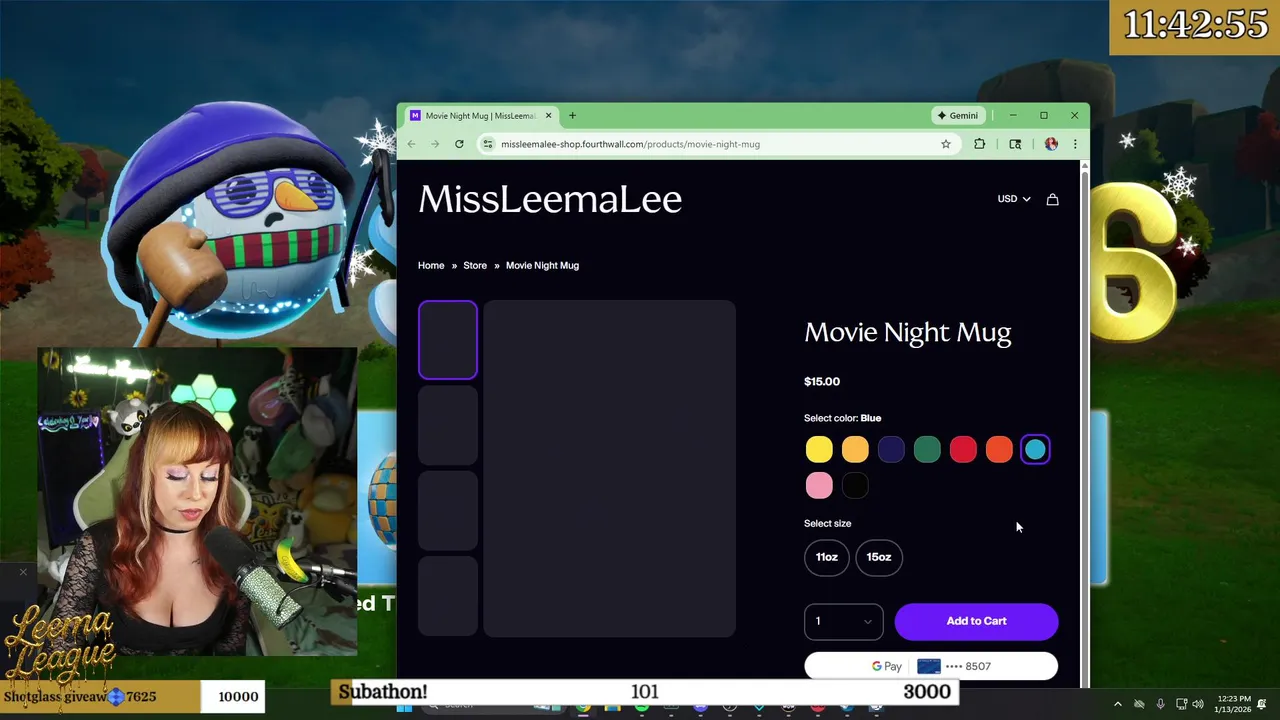Viewport: 1280px width, 720px height.
Task: Show hidden system tray icons
Action: tap(1118, 704)
